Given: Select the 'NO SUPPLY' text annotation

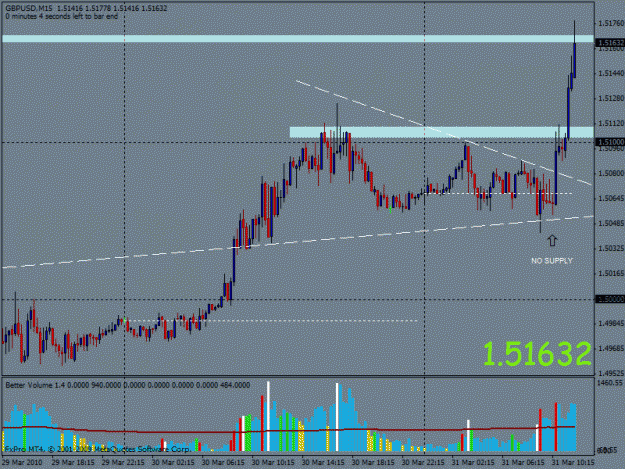Looking at the screenshot, I should [x=552, y=261].
